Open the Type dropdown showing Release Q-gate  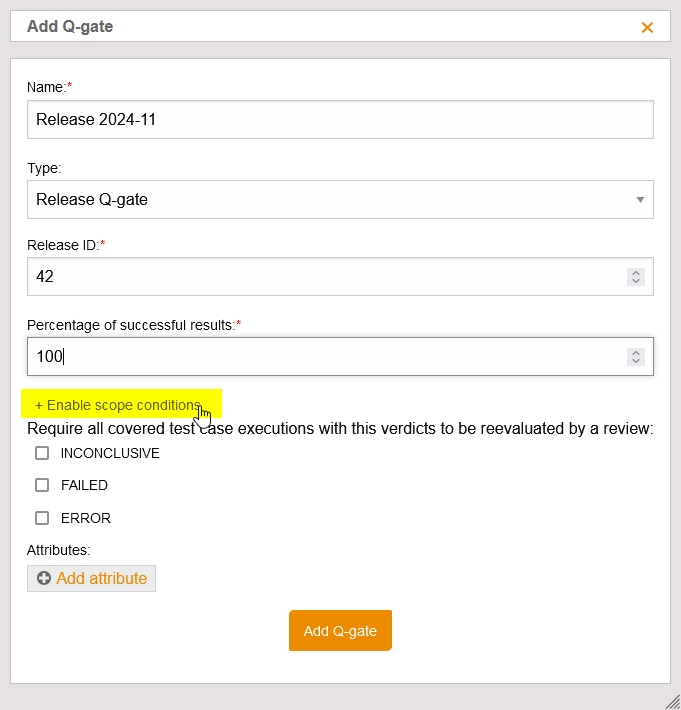(330, 199)
